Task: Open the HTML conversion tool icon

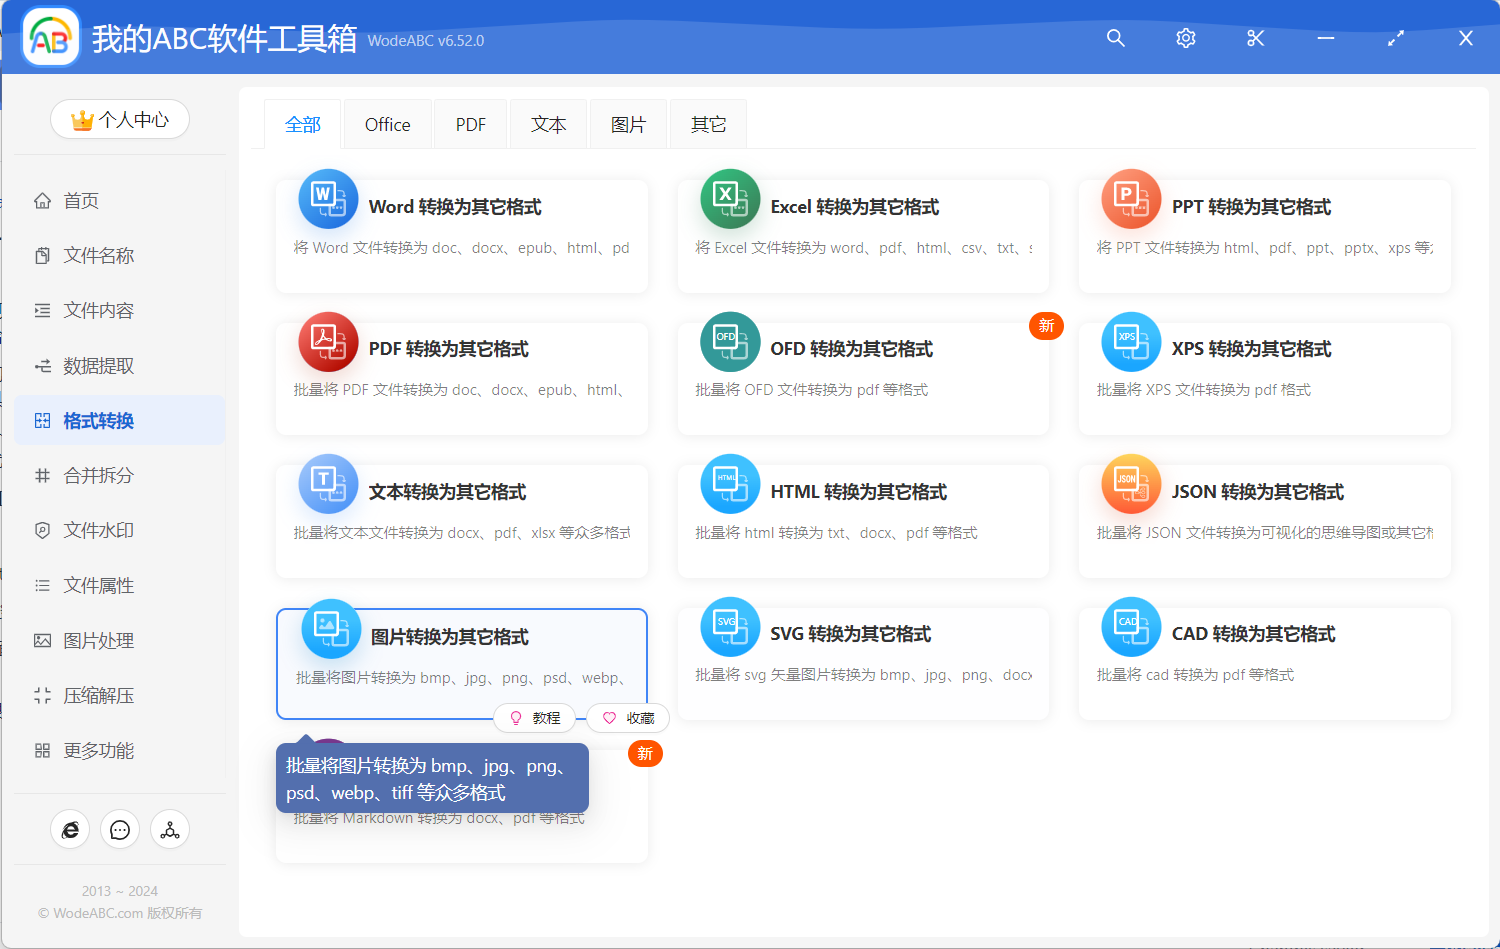Action: click(x=729, y=484)
